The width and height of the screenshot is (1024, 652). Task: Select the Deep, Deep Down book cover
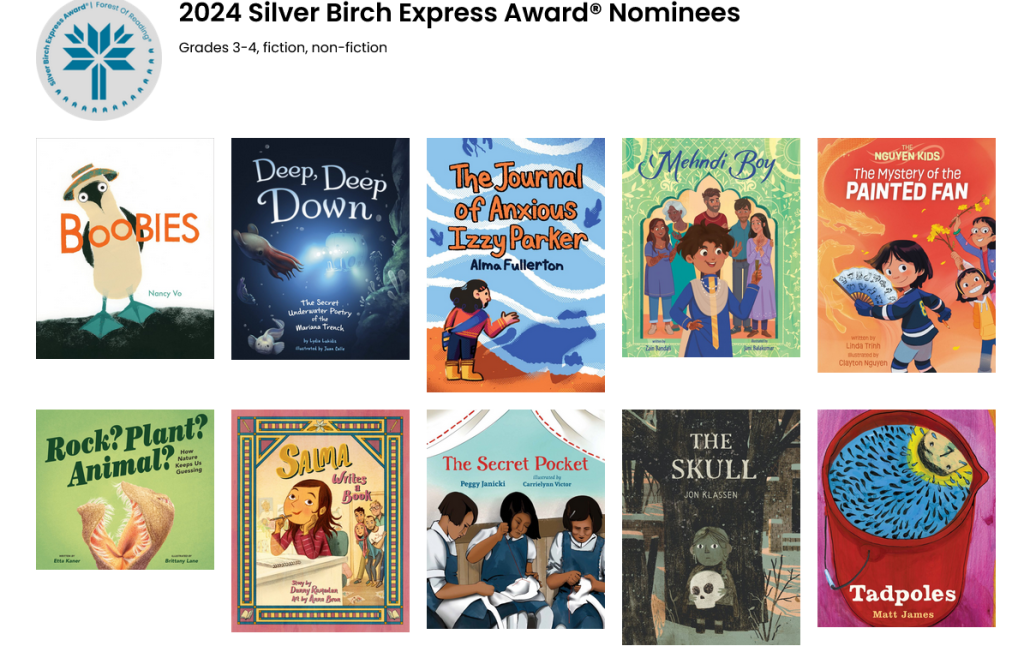coord(320,249)
